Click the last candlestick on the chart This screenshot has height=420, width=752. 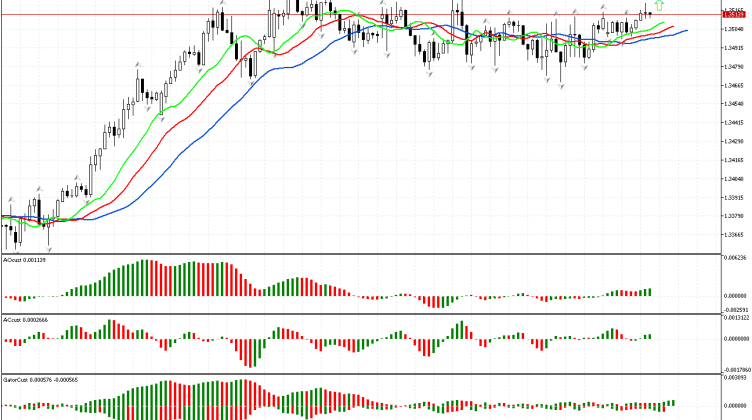click(649, 13)
